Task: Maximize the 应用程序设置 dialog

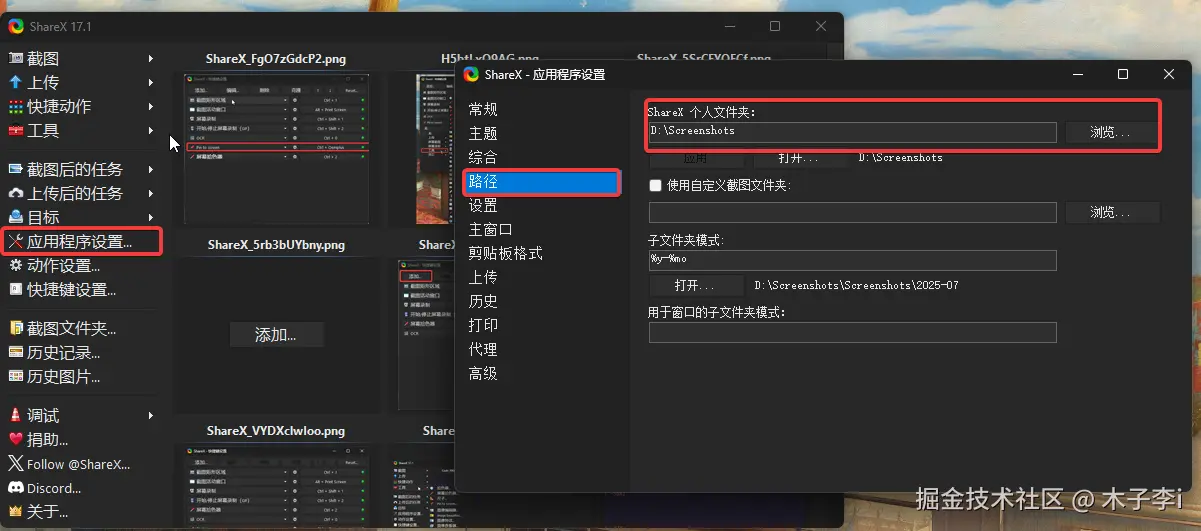Action: [1123, 74]
